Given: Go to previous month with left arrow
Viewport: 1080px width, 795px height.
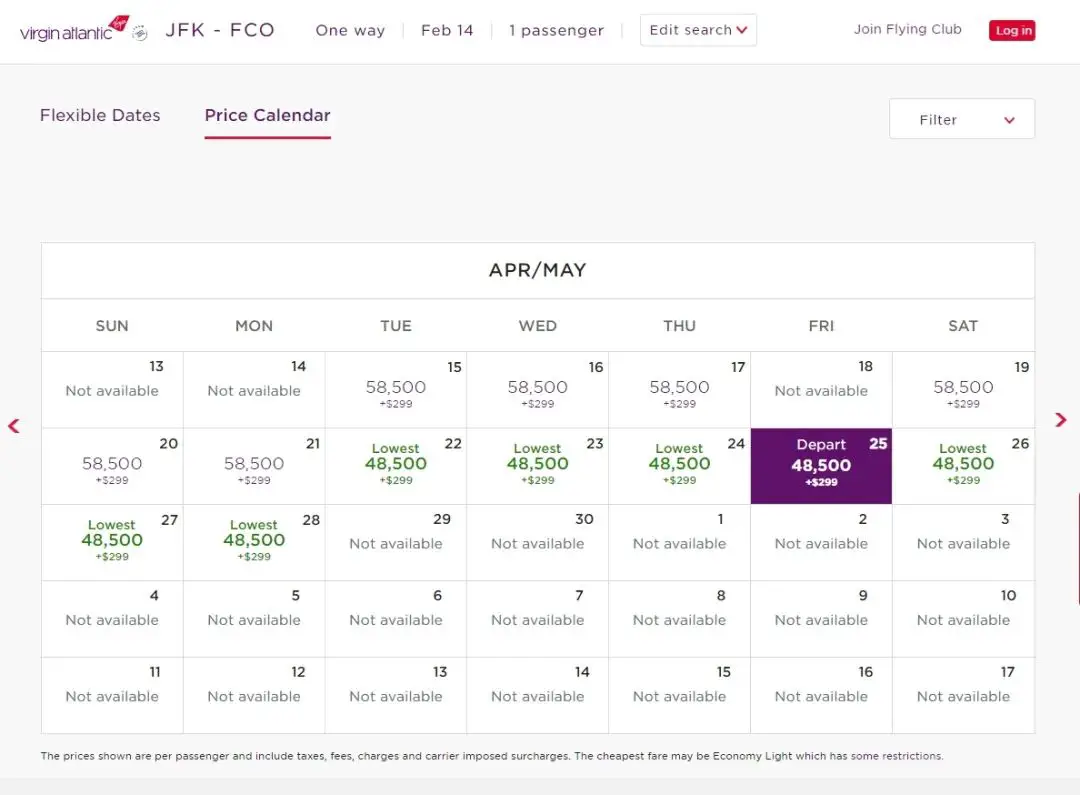Looking at the screenshot, I should pyautogui.click(x=14, y=426).
